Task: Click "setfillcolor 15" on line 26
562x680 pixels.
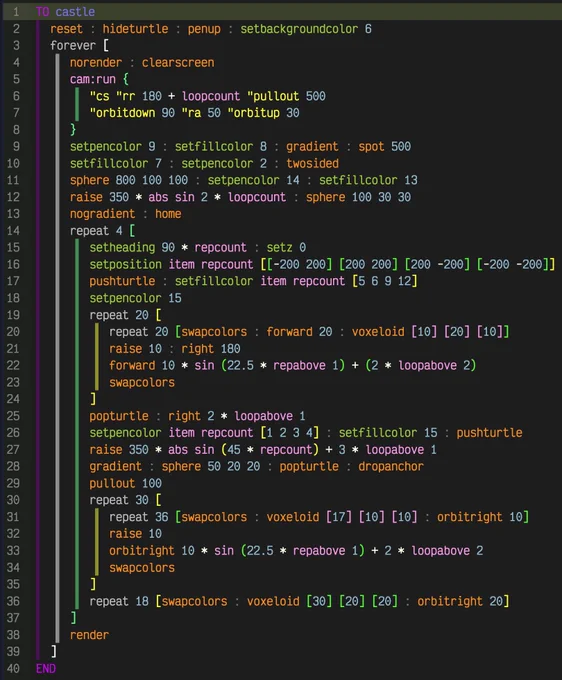Action: pos(388,433)
